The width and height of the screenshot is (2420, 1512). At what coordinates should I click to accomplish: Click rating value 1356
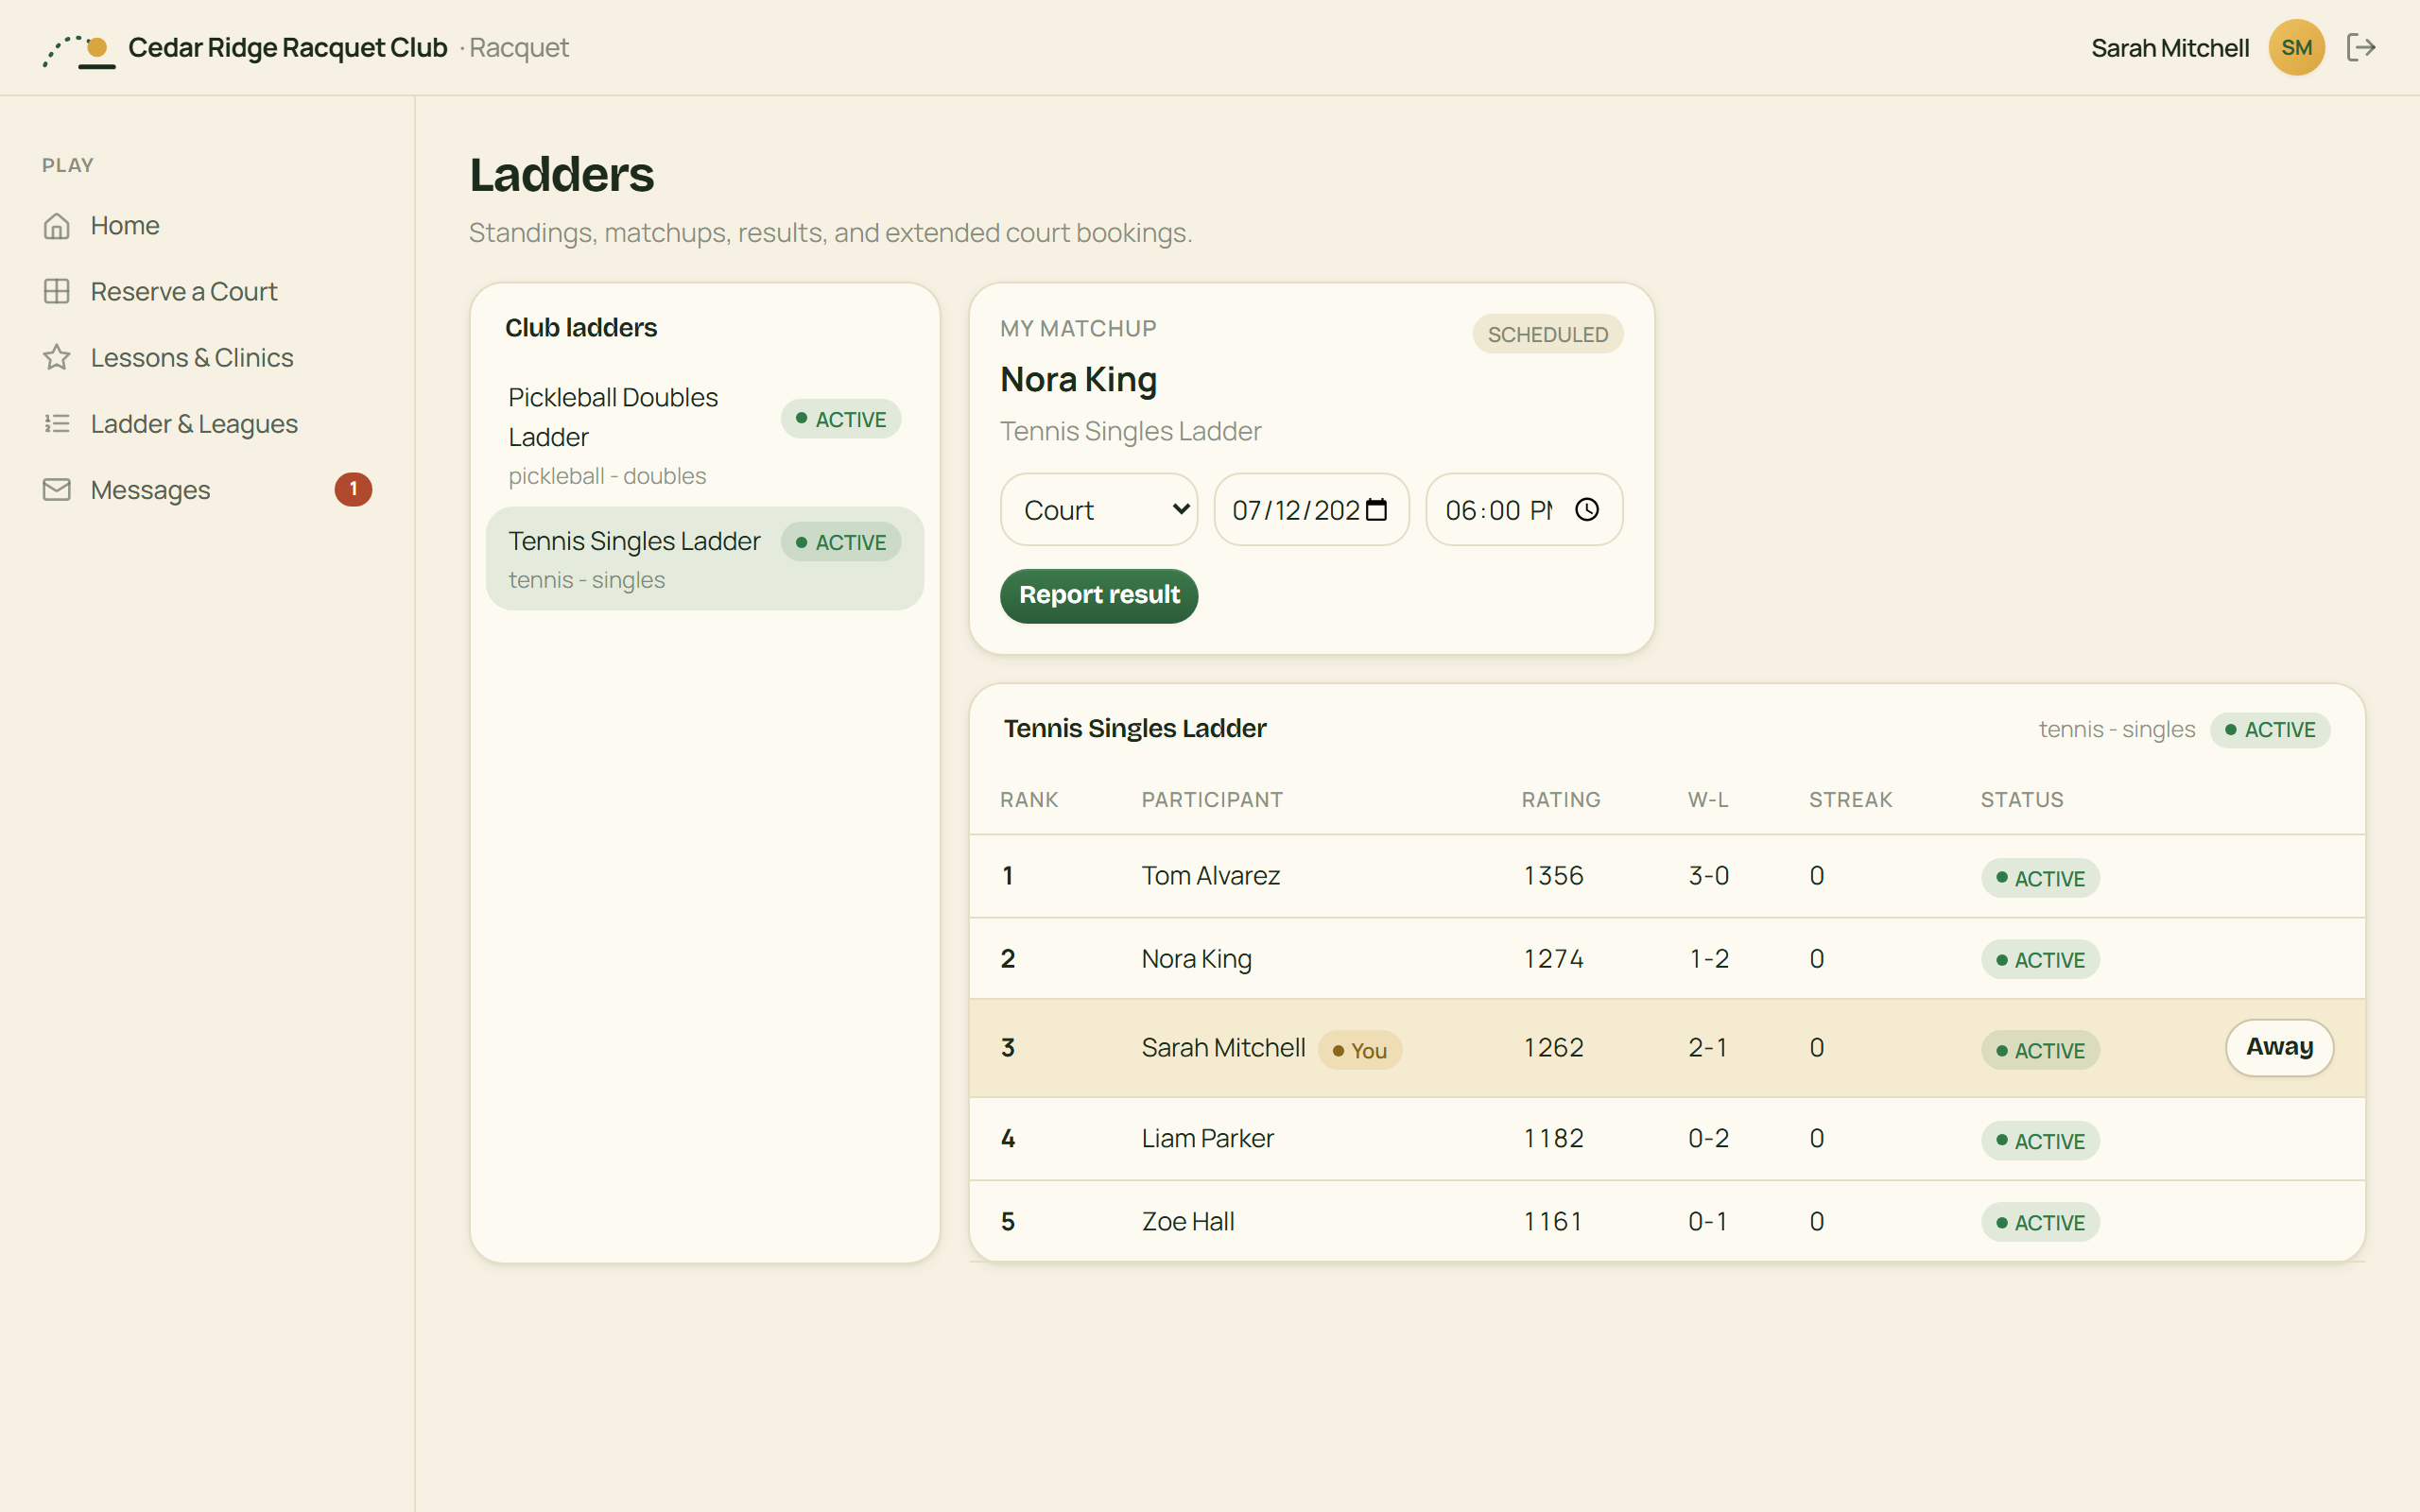pos(1553,875)
